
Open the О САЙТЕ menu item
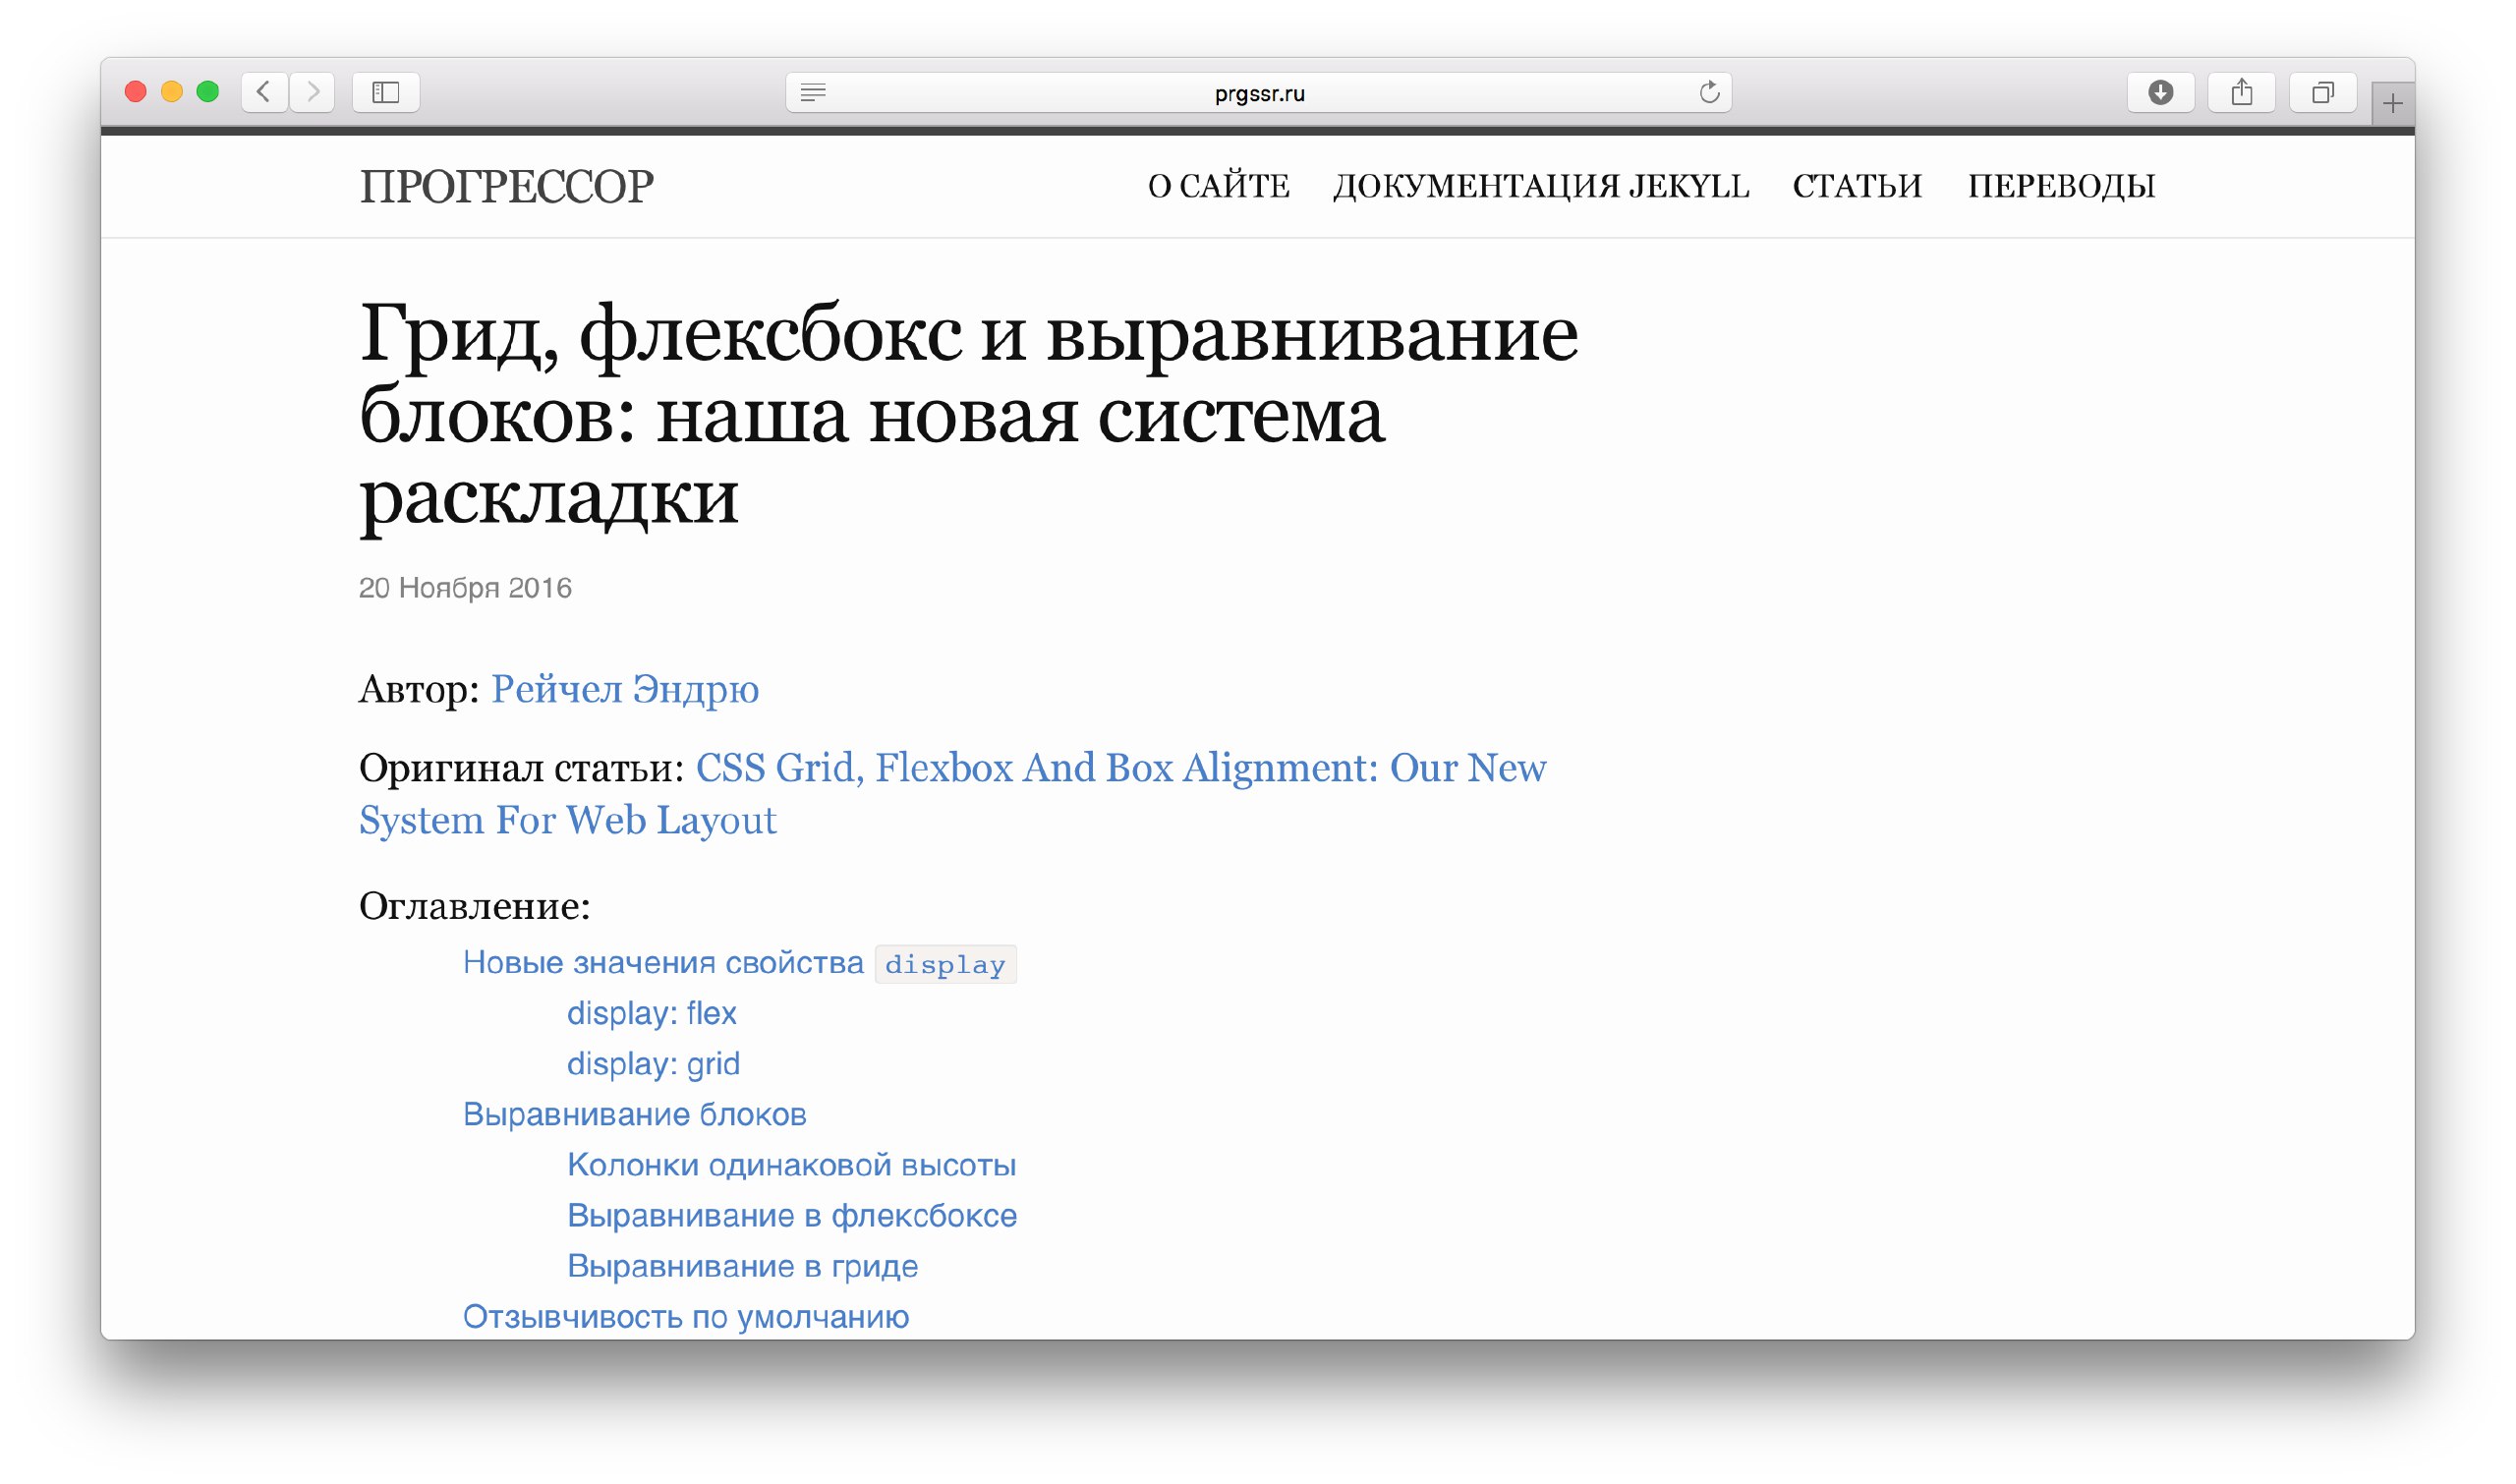[1218, 186]
